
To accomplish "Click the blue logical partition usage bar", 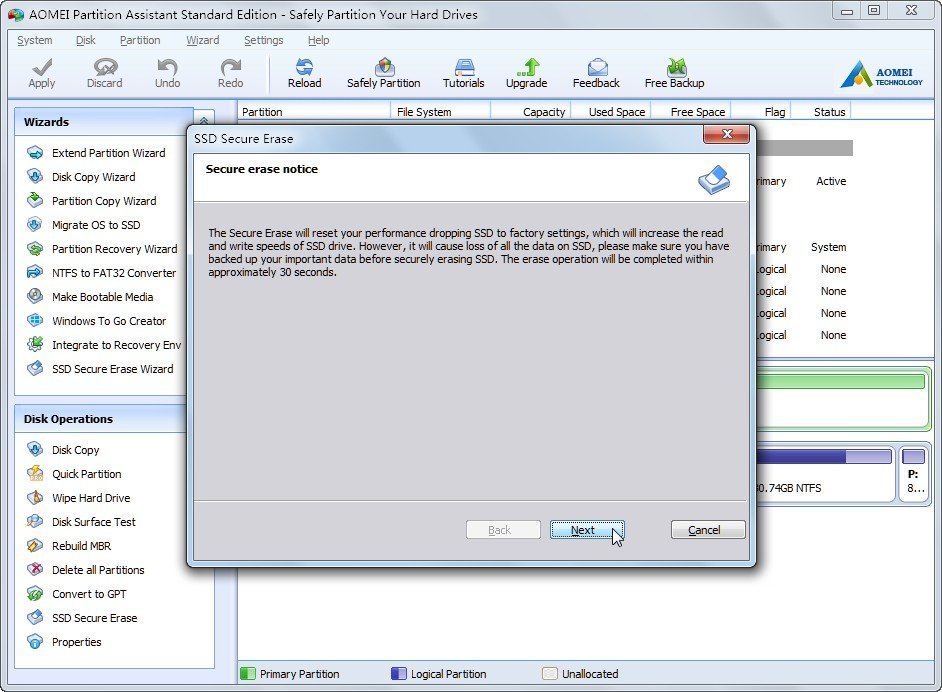I will (823, 457).
